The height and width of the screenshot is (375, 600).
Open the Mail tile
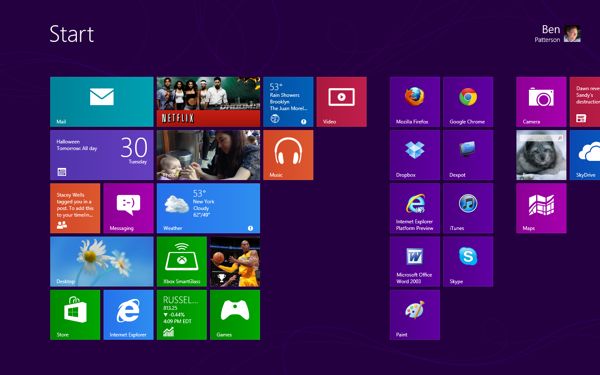pyautogui.click(x=102, y=102)
